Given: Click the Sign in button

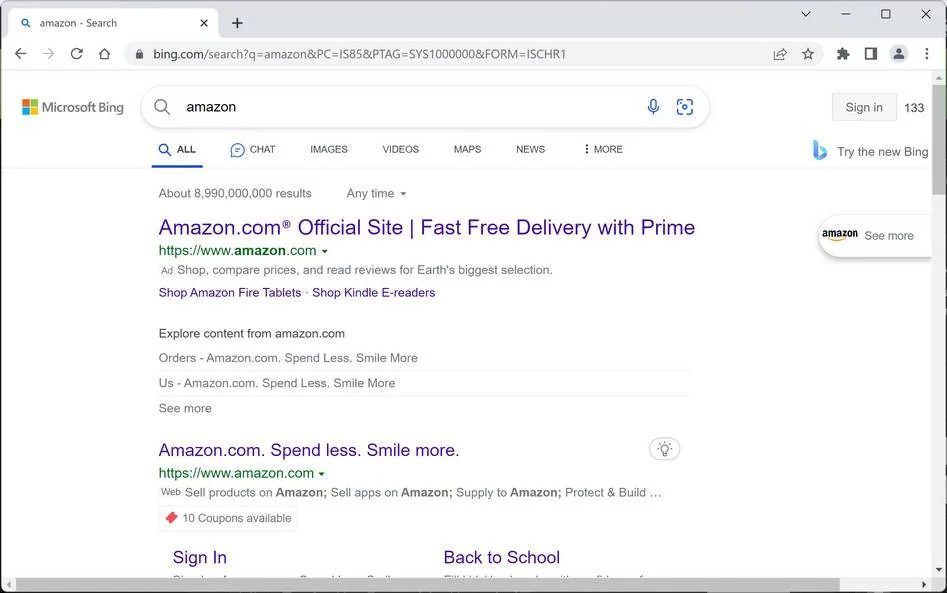Looking at the screenshot, I should click(864, 107).
